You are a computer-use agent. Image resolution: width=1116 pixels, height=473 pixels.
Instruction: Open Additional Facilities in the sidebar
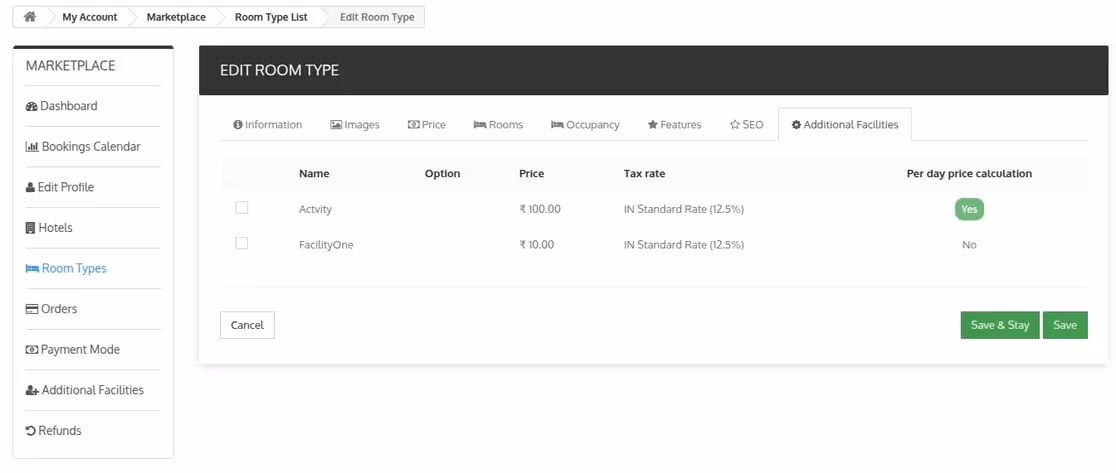tap(85, 390)
